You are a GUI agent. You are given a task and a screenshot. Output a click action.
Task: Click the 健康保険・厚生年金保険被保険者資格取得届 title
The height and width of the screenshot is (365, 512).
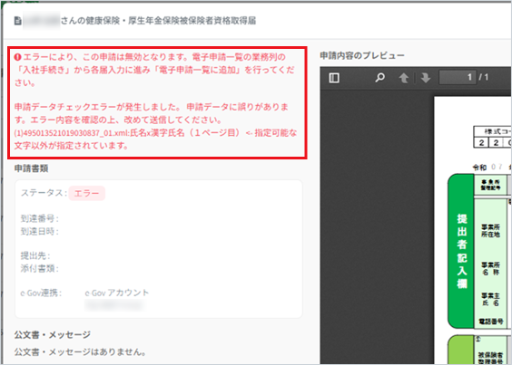coord(171,21)
